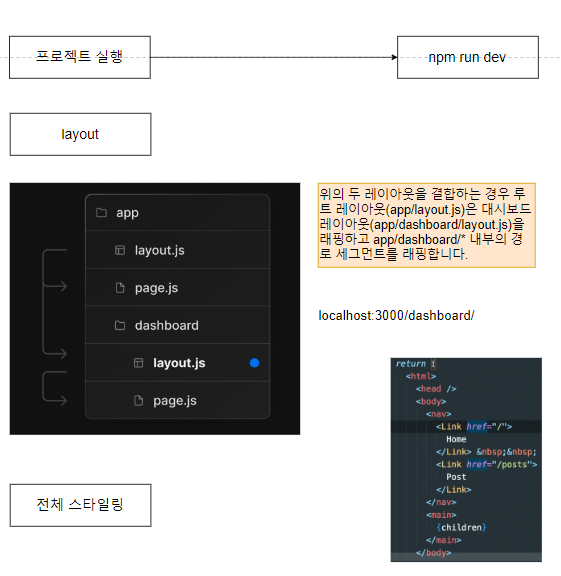Click the localhost:3000/dashboard/ text
Viewport: 561px width, 576px height.
point(396,316)
